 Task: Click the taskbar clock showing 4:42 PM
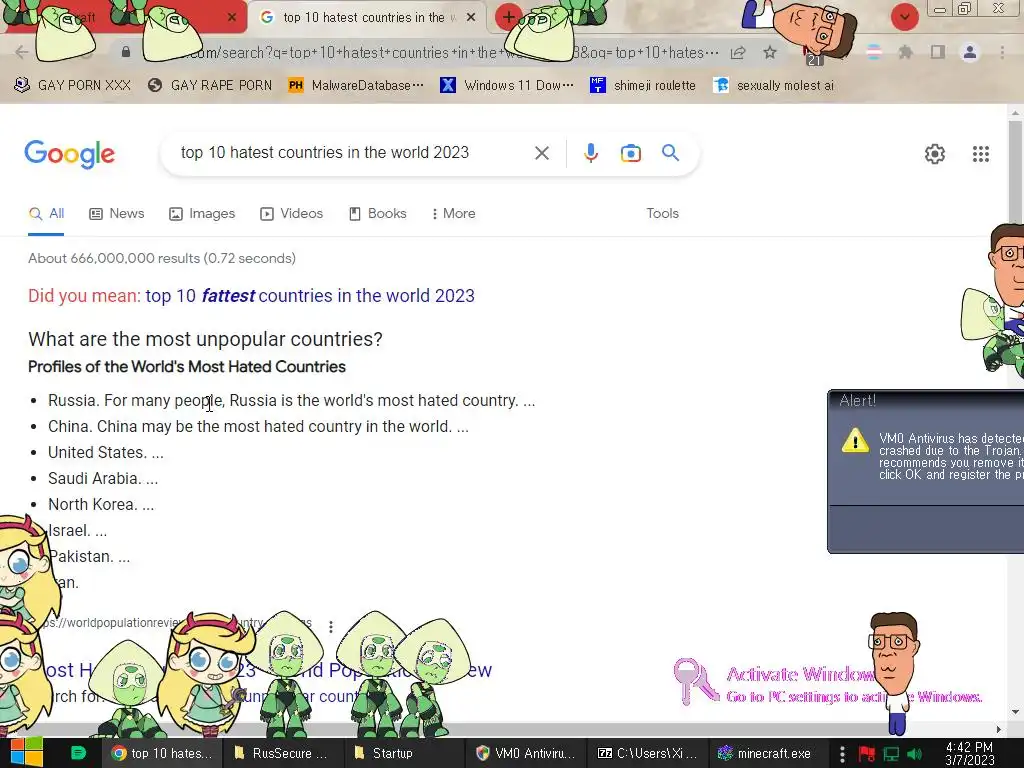pos(969,754)
